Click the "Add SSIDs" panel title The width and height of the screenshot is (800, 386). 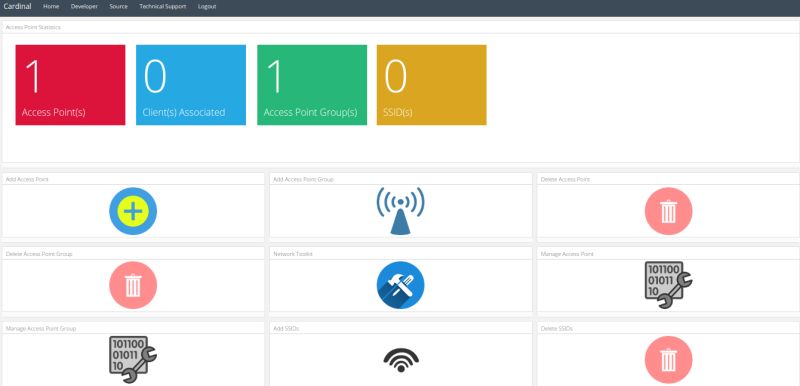point(286,329)
